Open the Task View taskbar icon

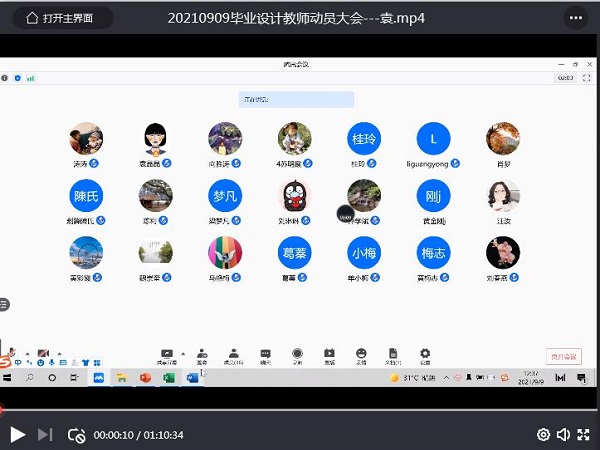(74, 378)
